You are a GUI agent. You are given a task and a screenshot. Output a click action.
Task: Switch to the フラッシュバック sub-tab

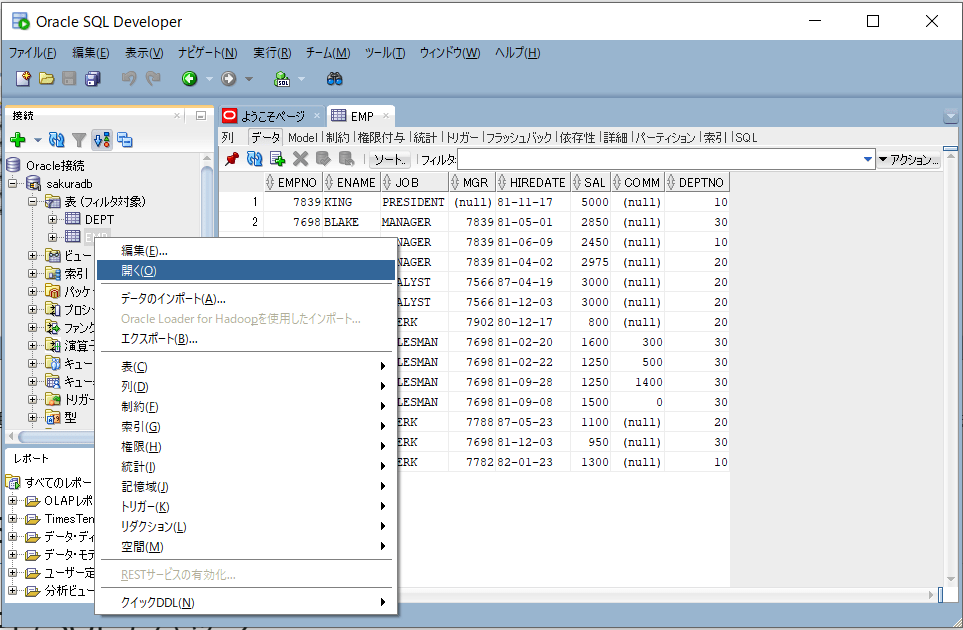[x=519, y=138]
